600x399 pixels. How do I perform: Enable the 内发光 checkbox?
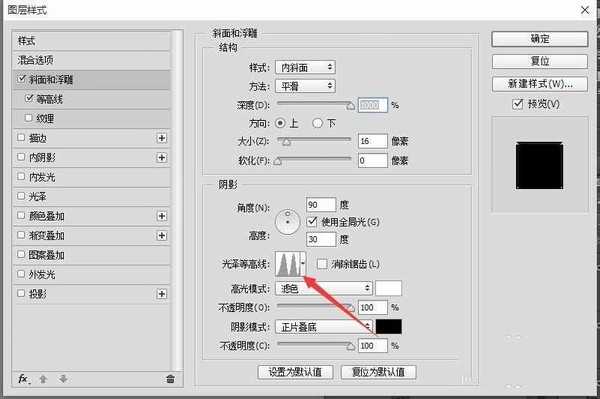point(21,176)
